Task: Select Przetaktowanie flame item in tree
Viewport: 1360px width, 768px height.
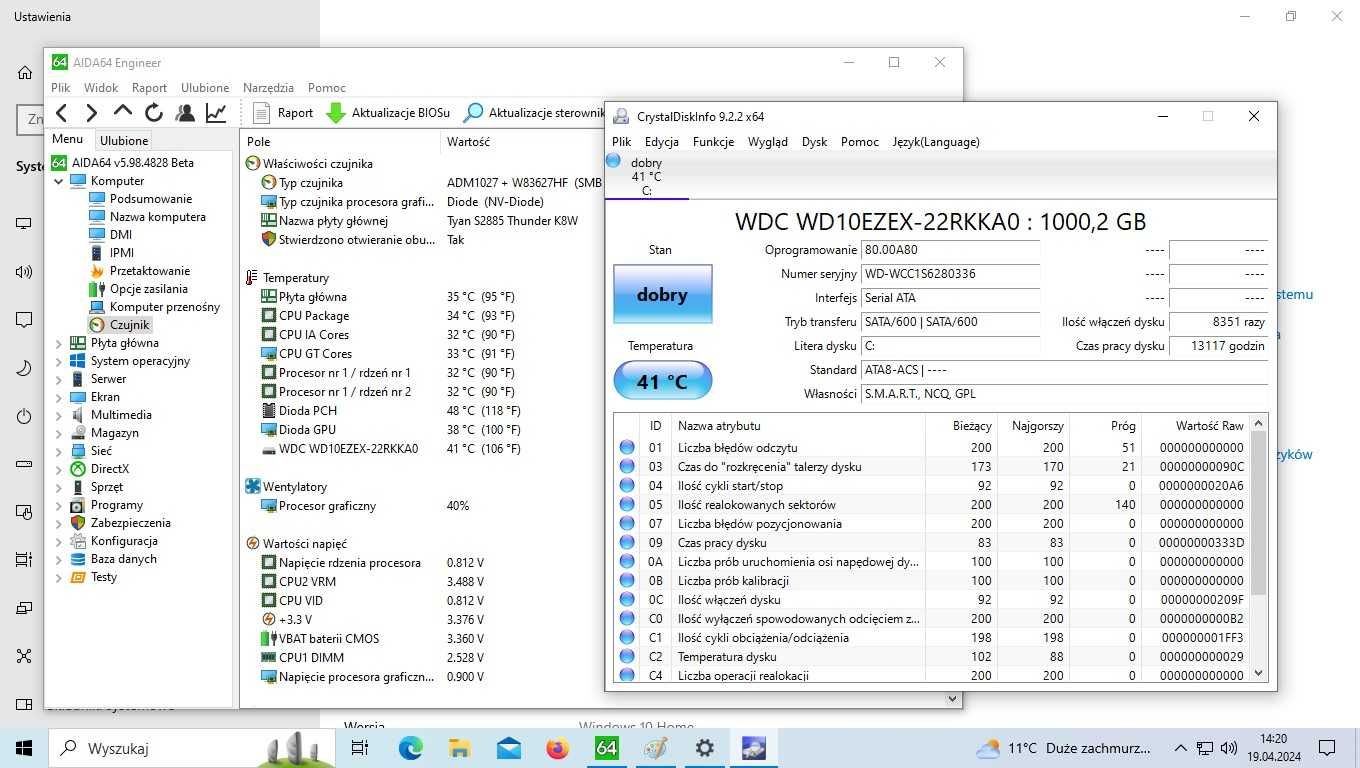Action: [x=140, y=271]
